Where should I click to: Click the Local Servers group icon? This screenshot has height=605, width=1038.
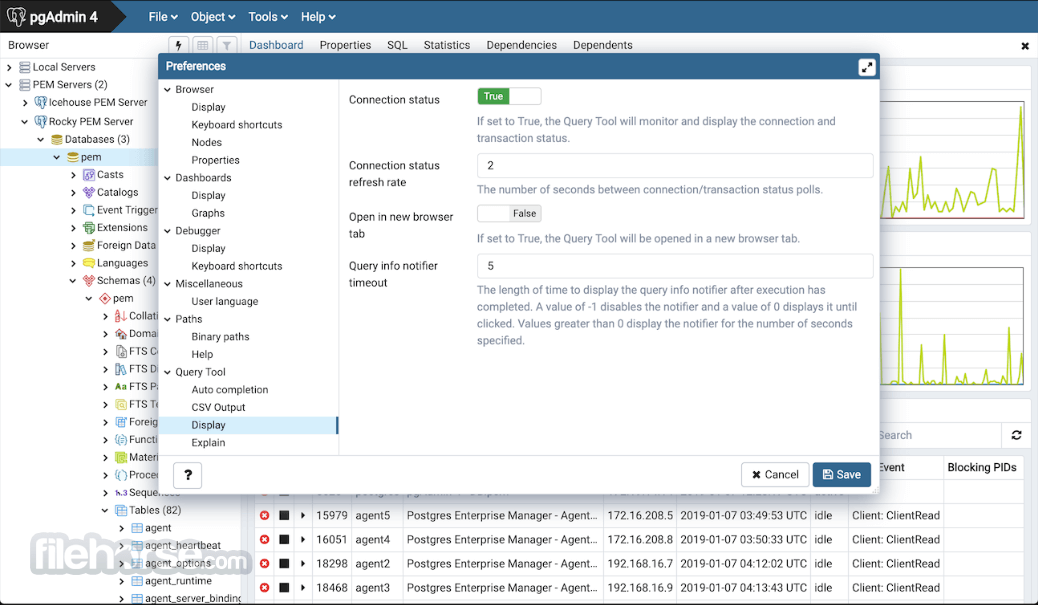click(24, 67)
